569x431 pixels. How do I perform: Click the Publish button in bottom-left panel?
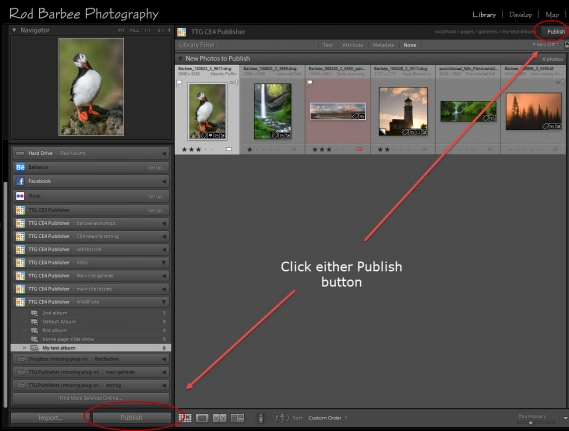click(131, 418)
